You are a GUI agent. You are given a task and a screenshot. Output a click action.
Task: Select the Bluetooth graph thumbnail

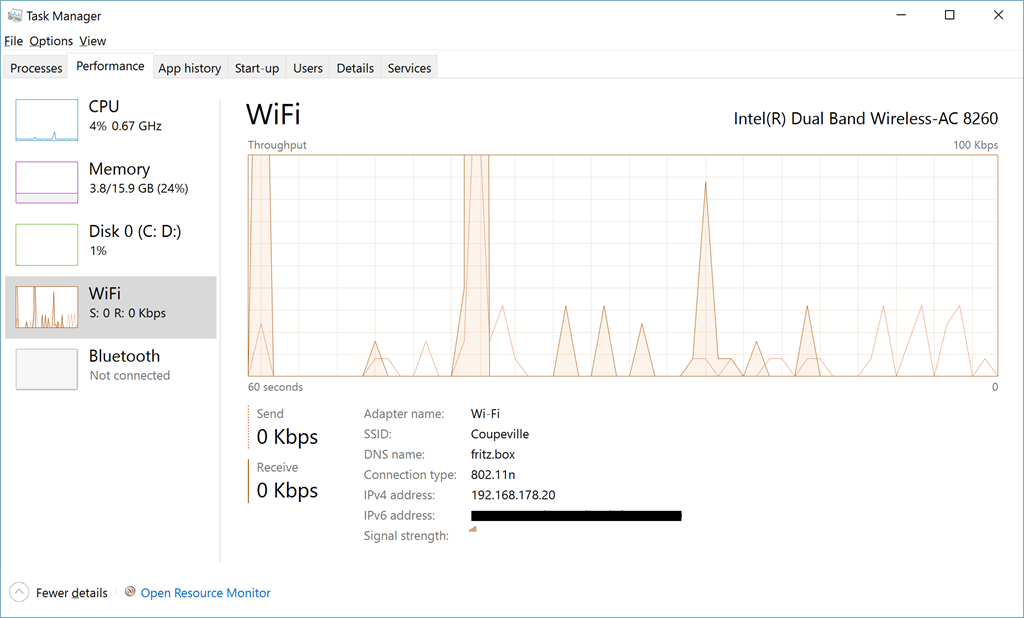pyautogui.click(x=47, y=369)
